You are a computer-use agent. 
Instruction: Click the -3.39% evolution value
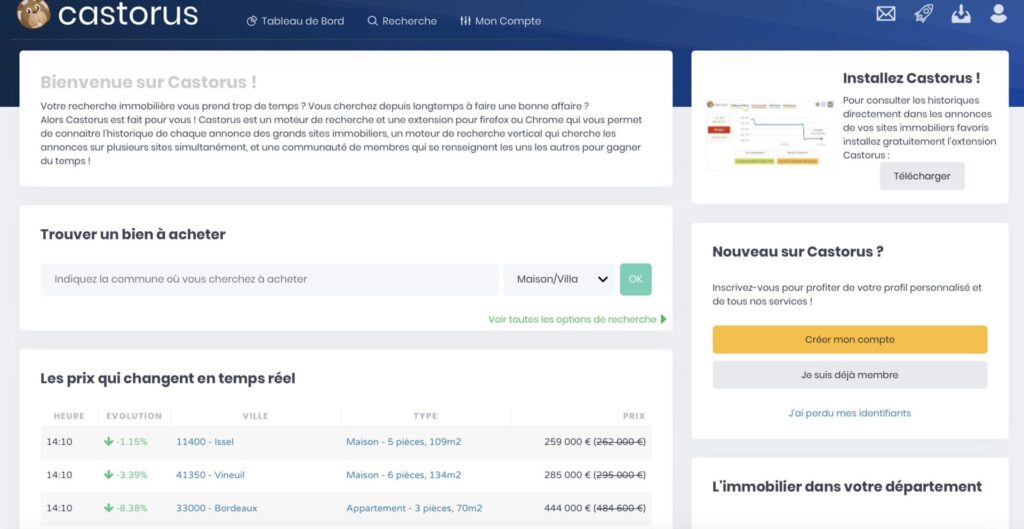click(131, 475)
